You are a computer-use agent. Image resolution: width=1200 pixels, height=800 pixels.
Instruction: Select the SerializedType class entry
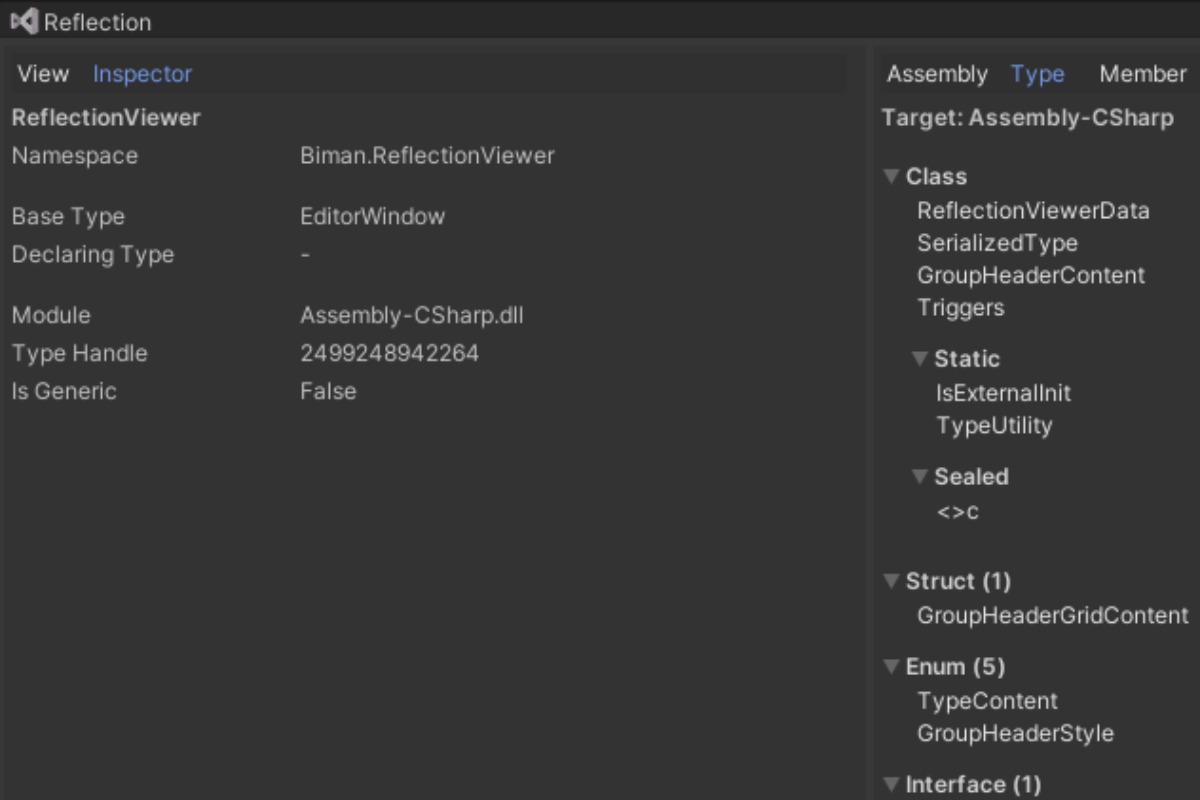997,243
